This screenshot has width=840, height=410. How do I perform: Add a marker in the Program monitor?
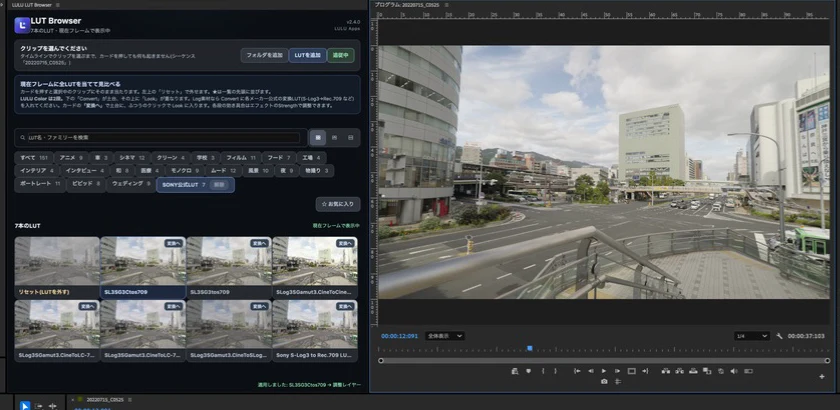tap(528, 371)
